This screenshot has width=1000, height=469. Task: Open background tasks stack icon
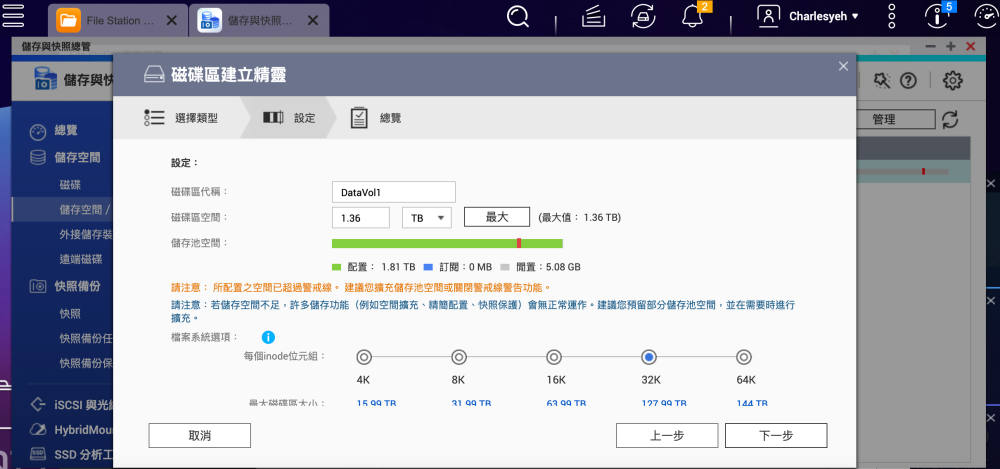(x=594, y=16)
